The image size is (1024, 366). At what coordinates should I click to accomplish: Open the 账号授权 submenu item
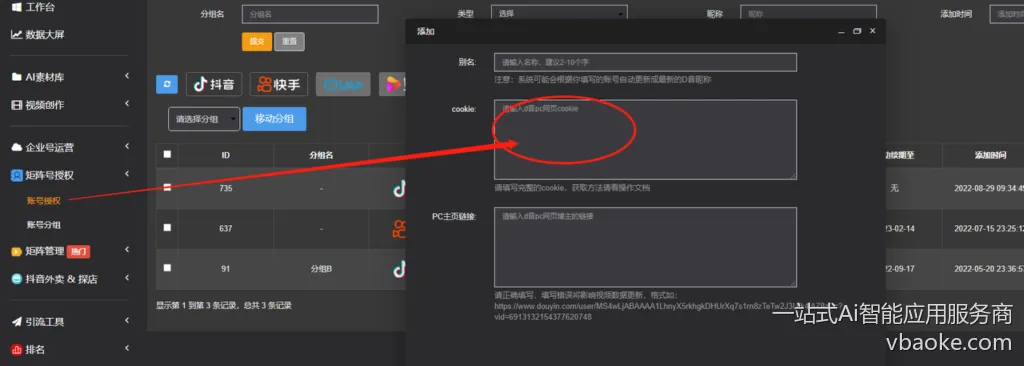44,201
